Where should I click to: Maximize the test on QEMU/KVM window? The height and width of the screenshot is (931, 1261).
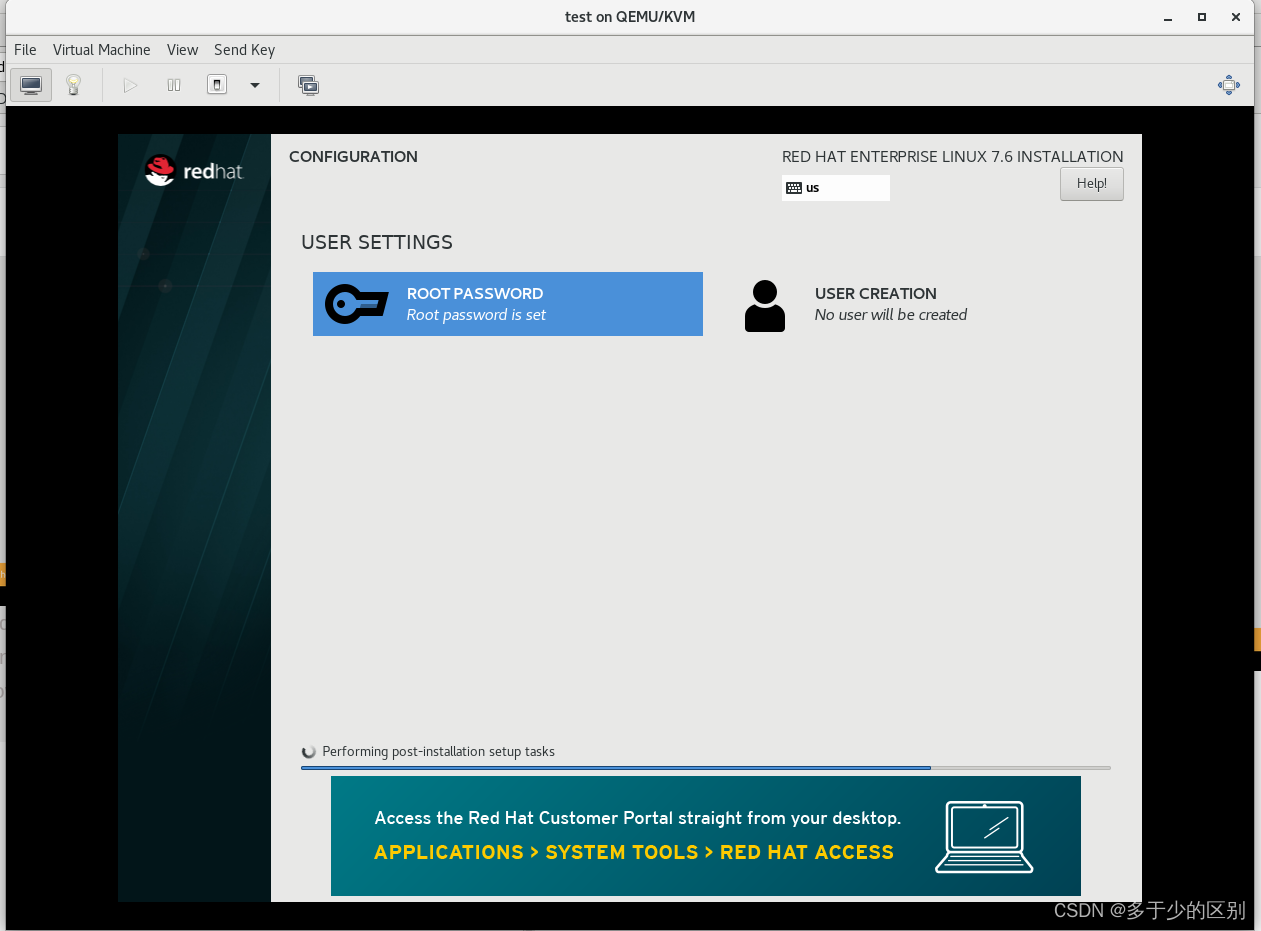pyautogui.click(x=1202, y=17)
